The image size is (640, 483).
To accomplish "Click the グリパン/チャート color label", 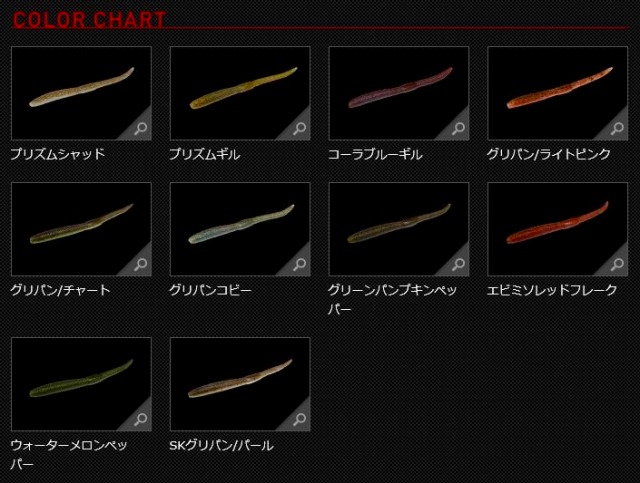I will [60, 290].
